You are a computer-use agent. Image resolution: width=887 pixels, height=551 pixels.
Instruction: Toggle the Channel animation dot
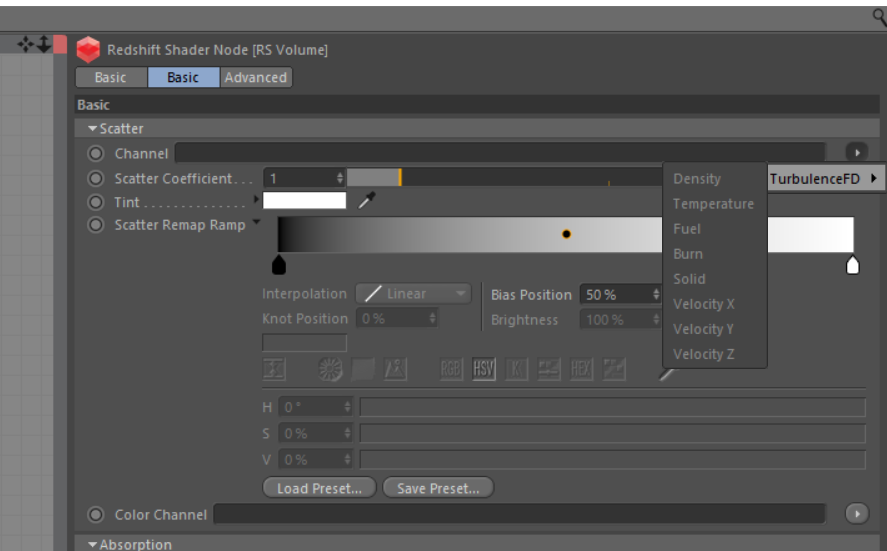pyautogui.click(x=96, y=153)
